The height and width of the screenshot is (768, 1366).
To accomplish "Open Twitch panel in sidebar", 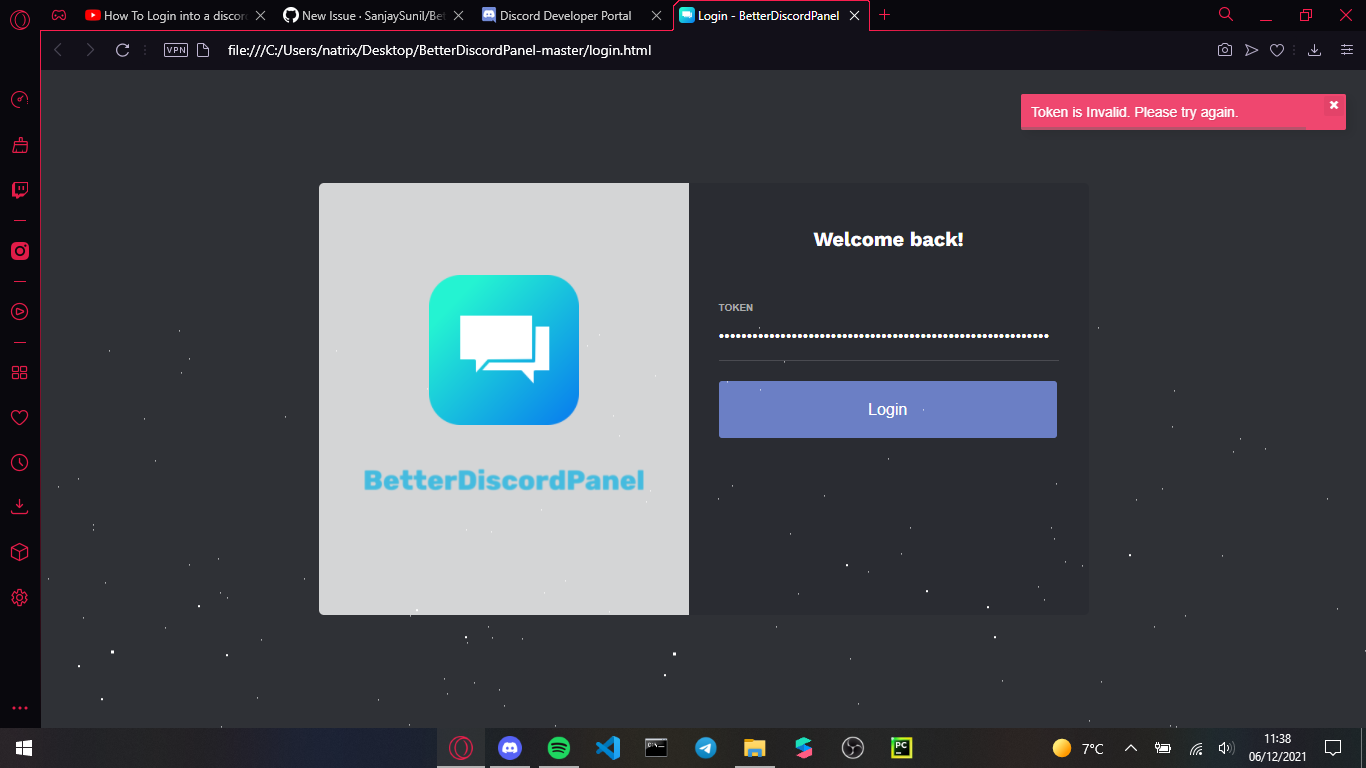I will click(x=19, y=190).
